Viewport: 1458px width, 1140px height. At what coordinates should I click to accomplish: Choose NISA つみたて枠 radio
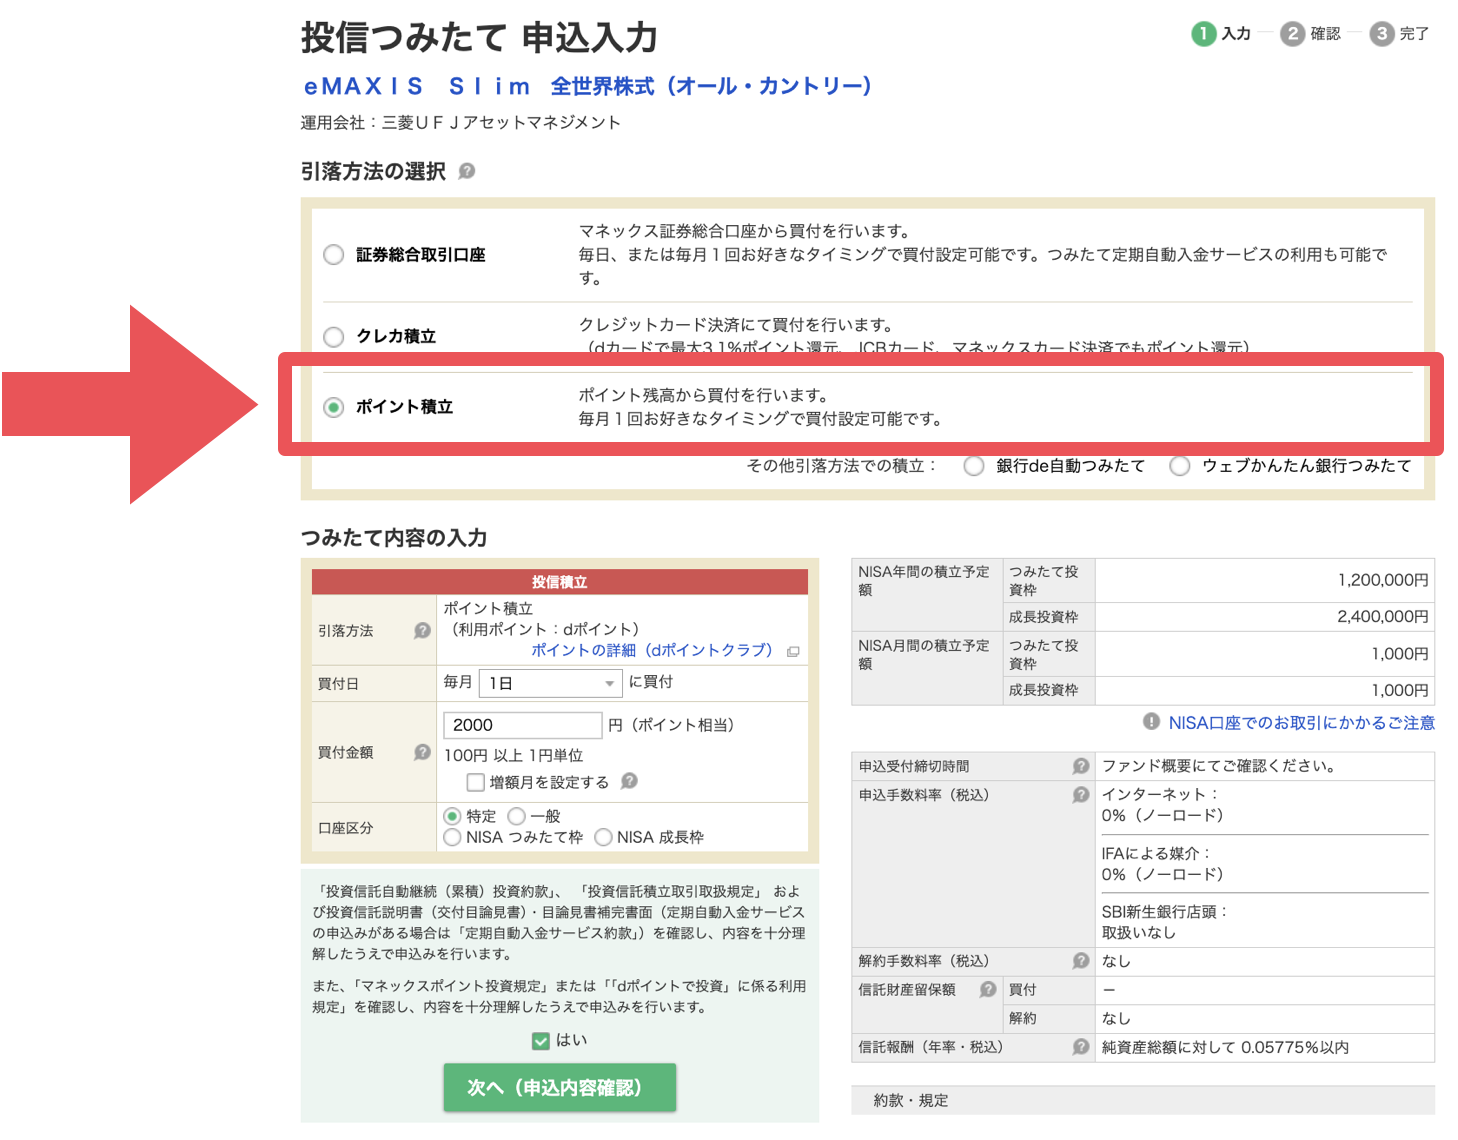pos(452,837)
